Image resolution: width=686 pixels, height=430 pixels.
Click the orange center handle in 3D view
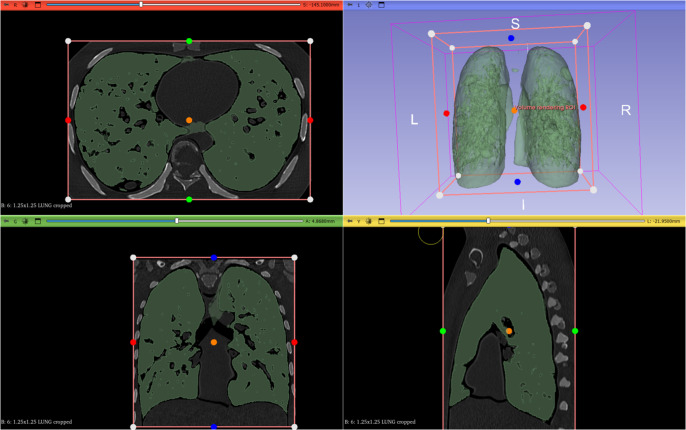pos(514,111)
